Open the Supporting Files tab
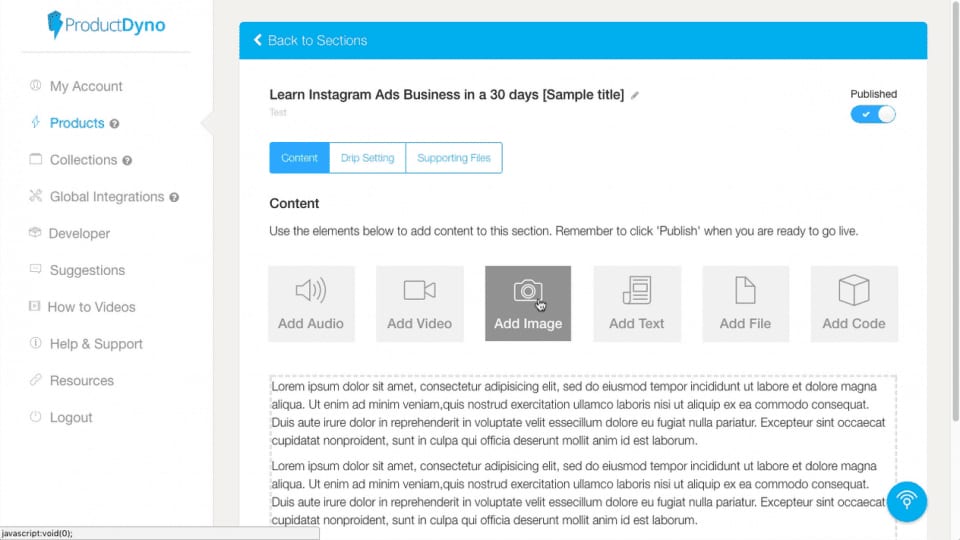Viewport: 960px width, 540px height. pyautogui.click(x=454, y=158)
